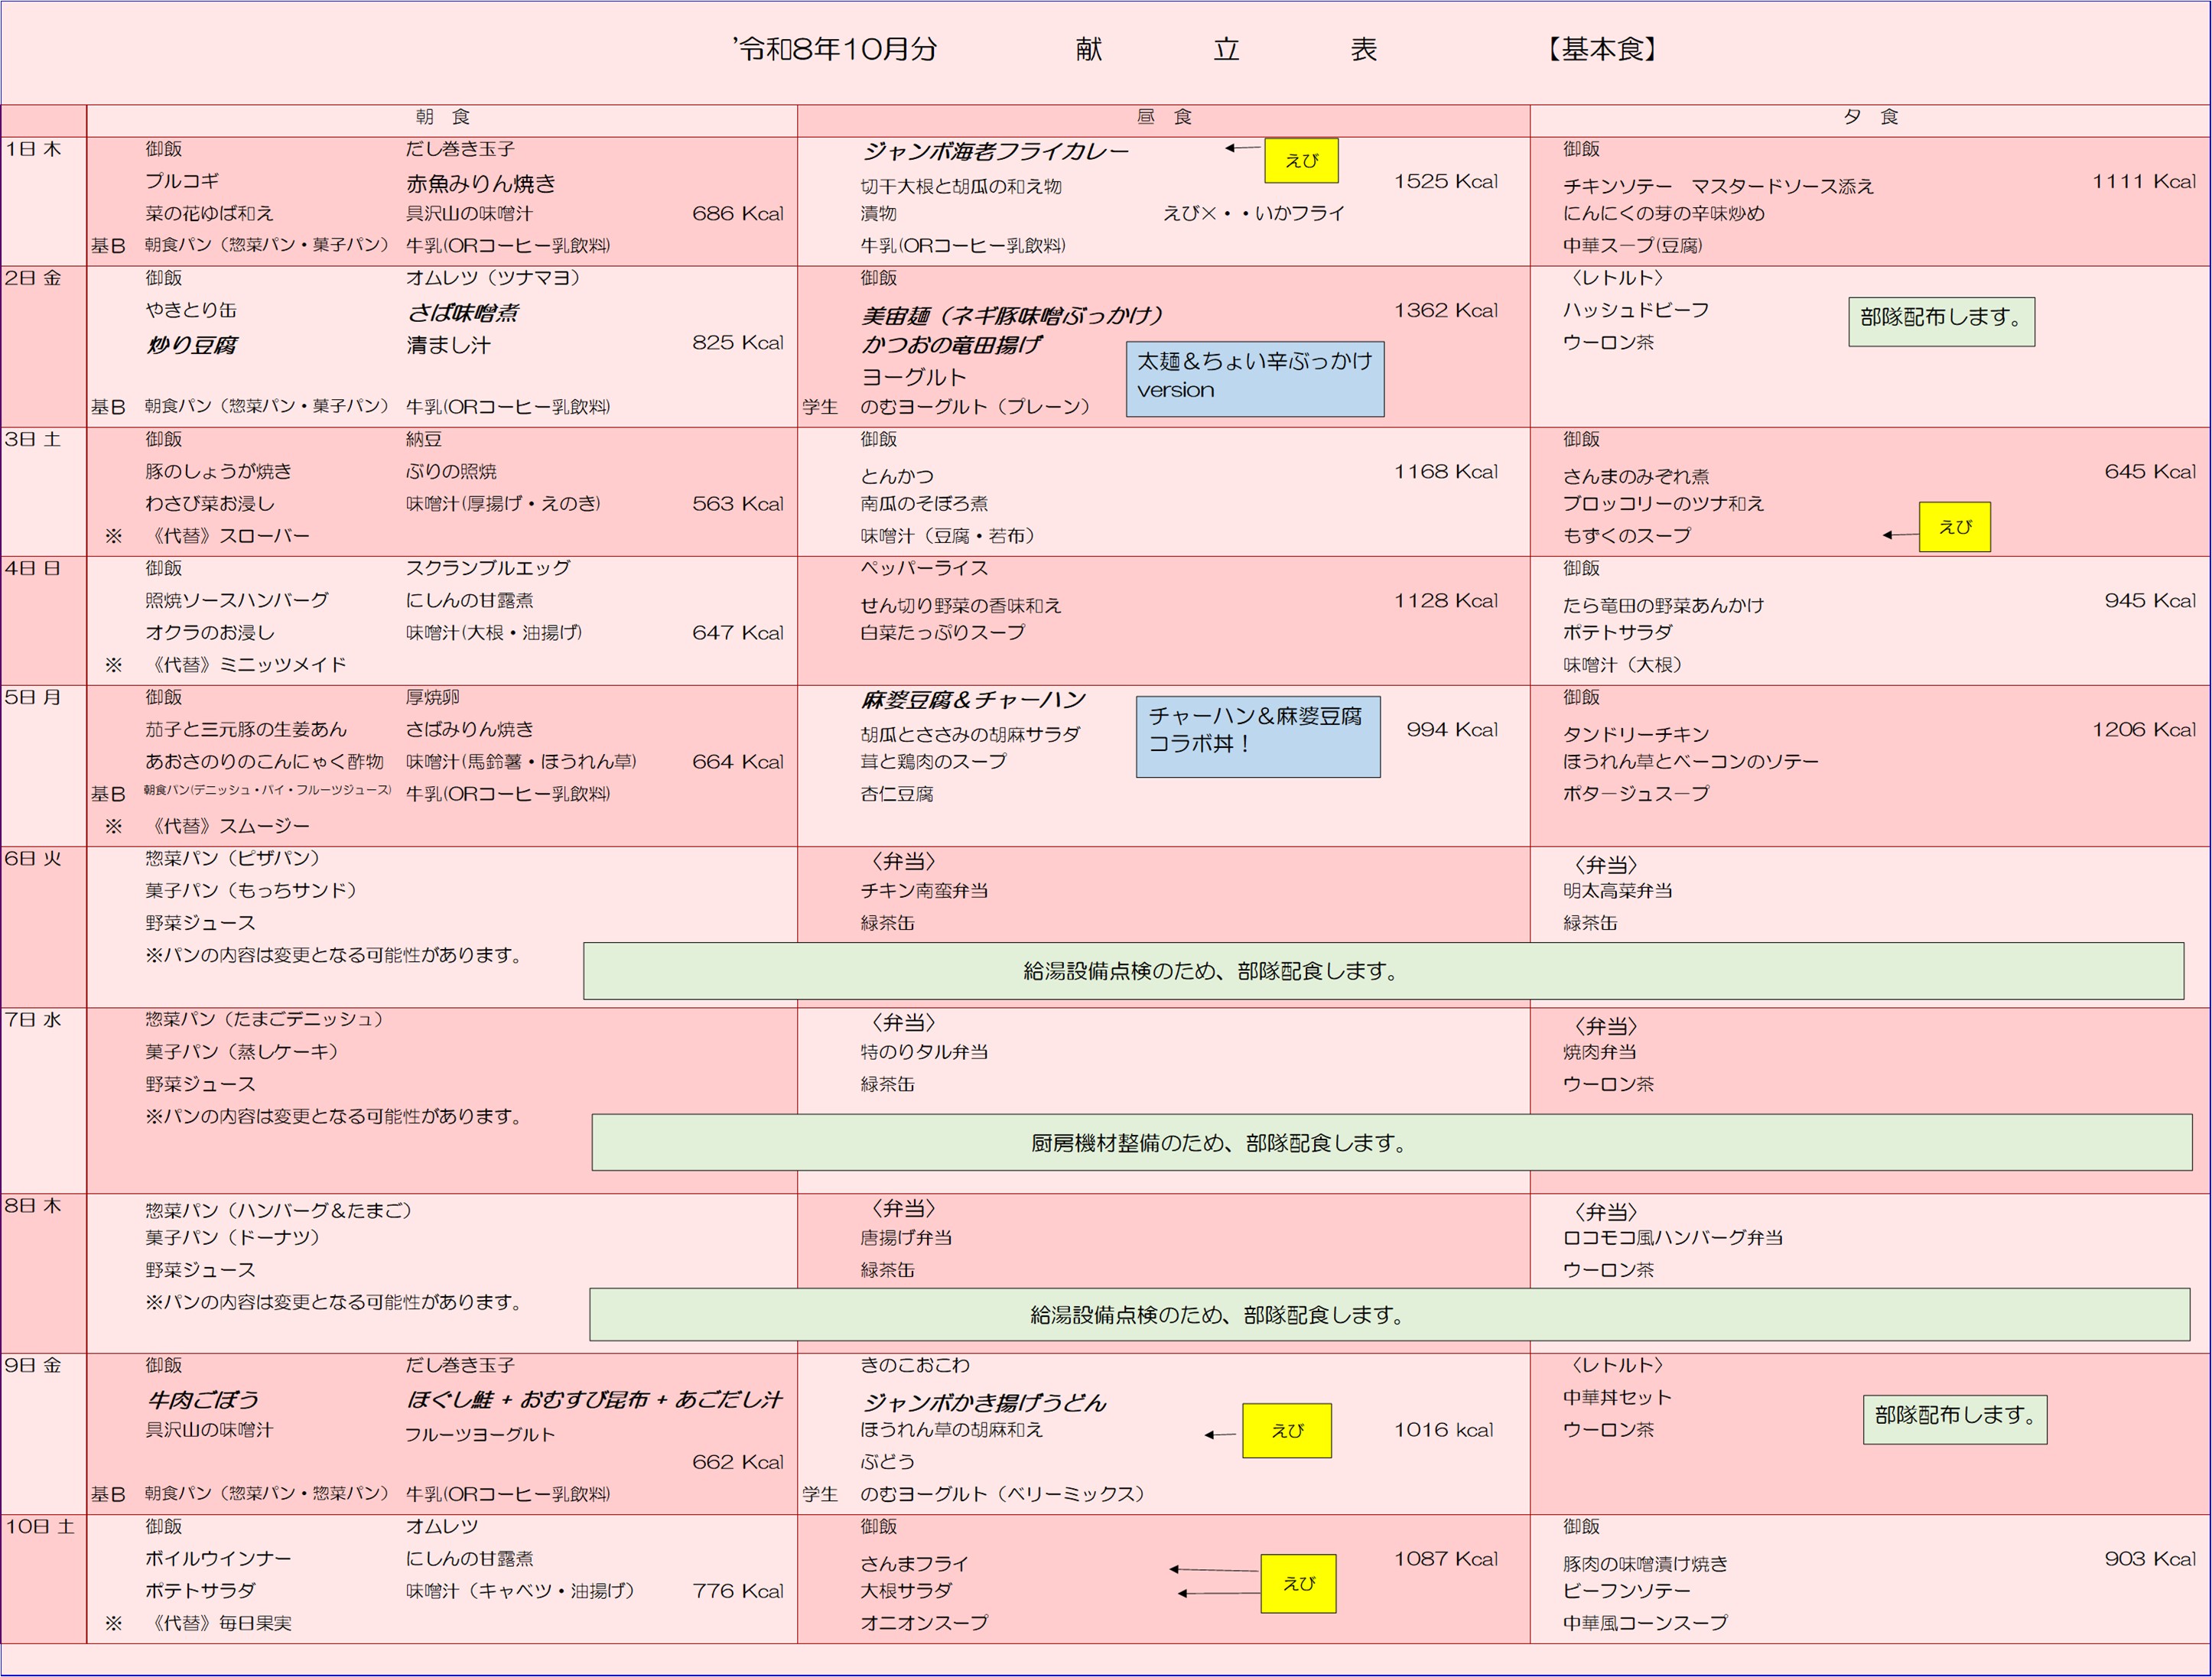Click the 給湯設備点検 banner in the 8日 row
The image size is (2212, 1677).
(x=1390, y=1315)
